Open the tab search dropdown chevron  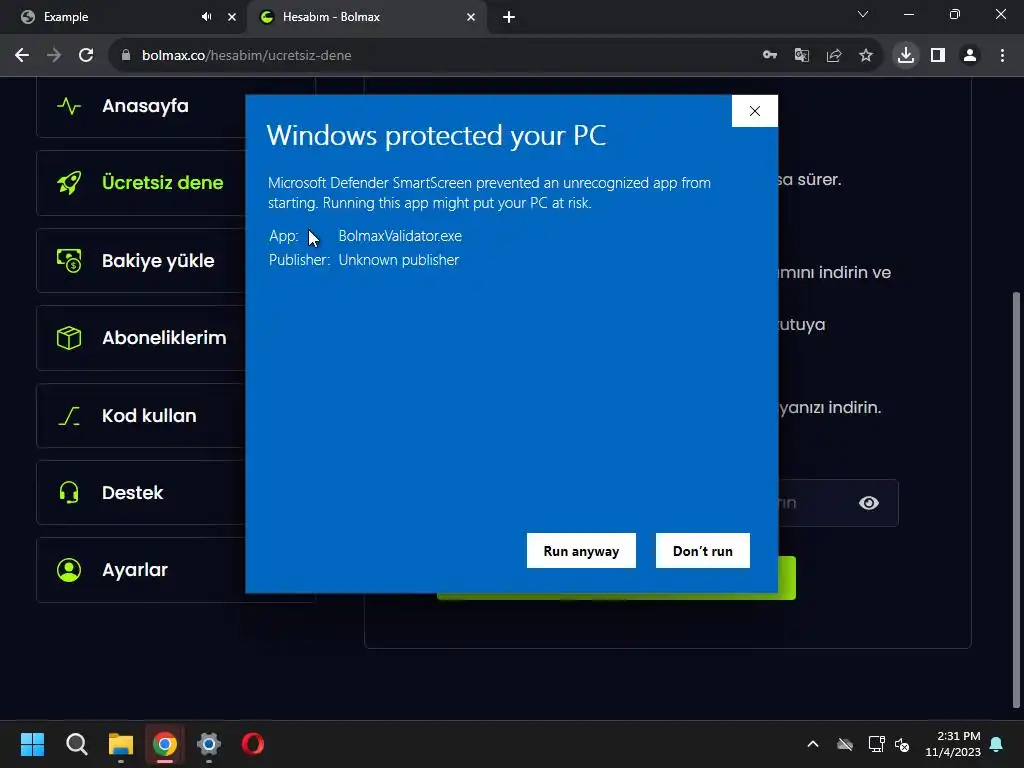pos(863,14)
